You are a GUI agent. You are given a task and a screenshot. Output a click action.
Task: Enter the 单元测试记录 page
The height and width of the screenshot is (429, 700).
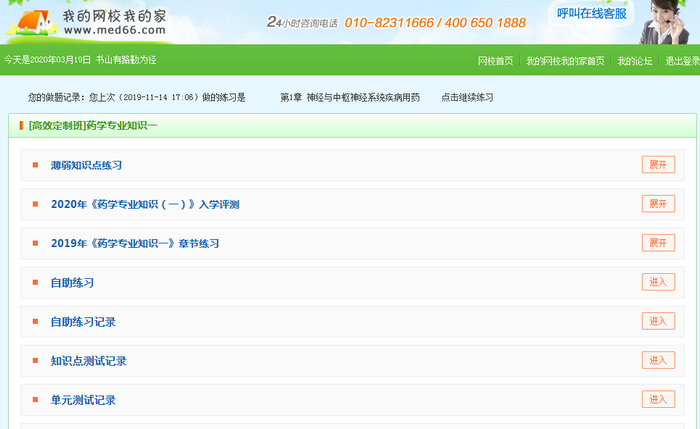658,399
